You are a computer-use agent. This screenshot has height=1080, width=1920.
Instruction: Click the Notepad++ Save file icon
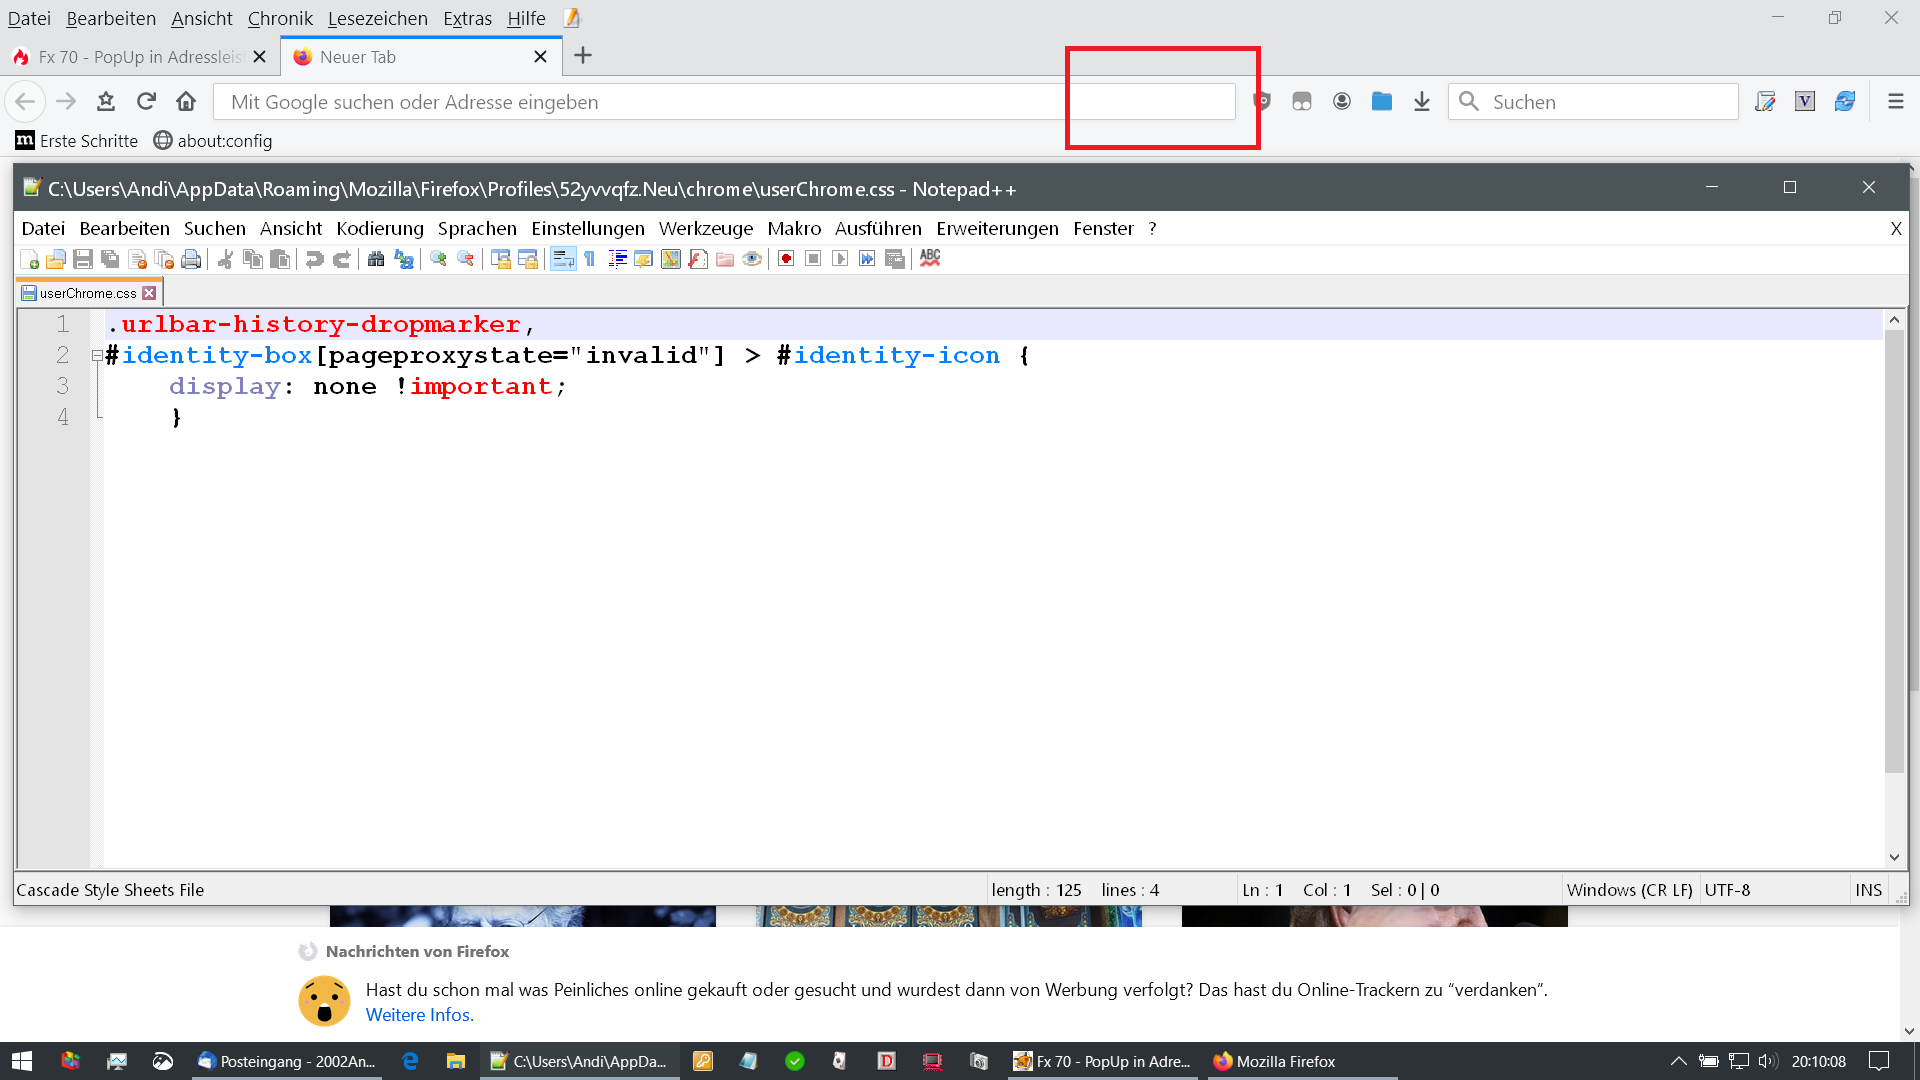click(x=83, y=259)
